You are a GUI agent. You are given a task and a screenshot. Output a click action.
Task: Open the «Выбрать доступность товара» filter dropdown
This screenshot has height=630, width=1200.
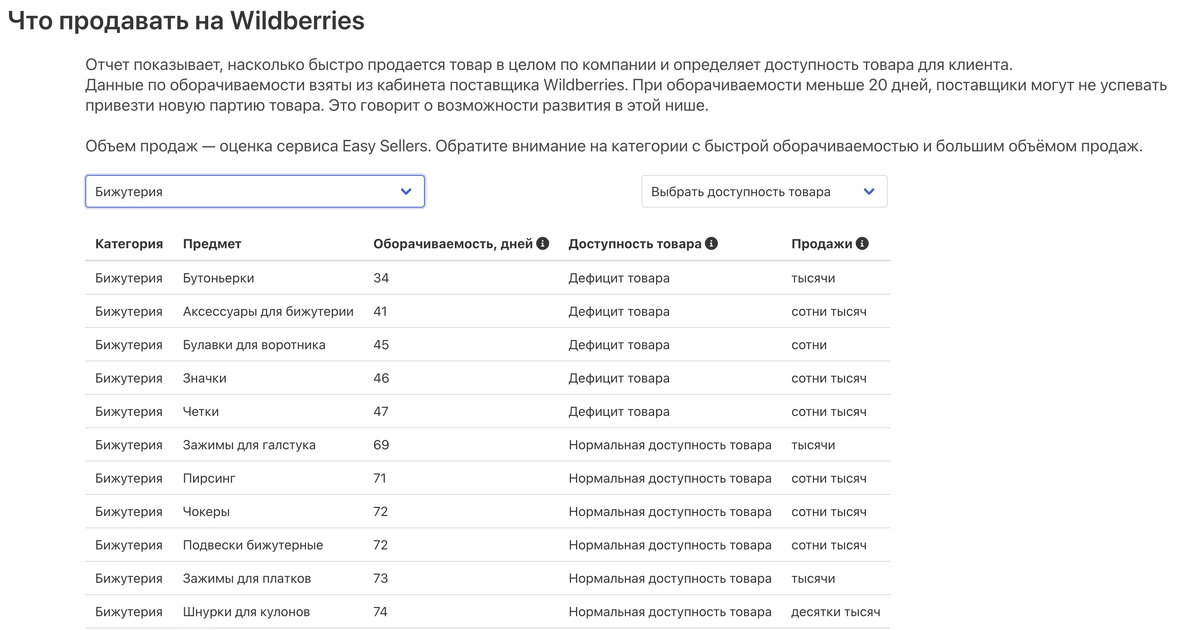click(764, 190)
